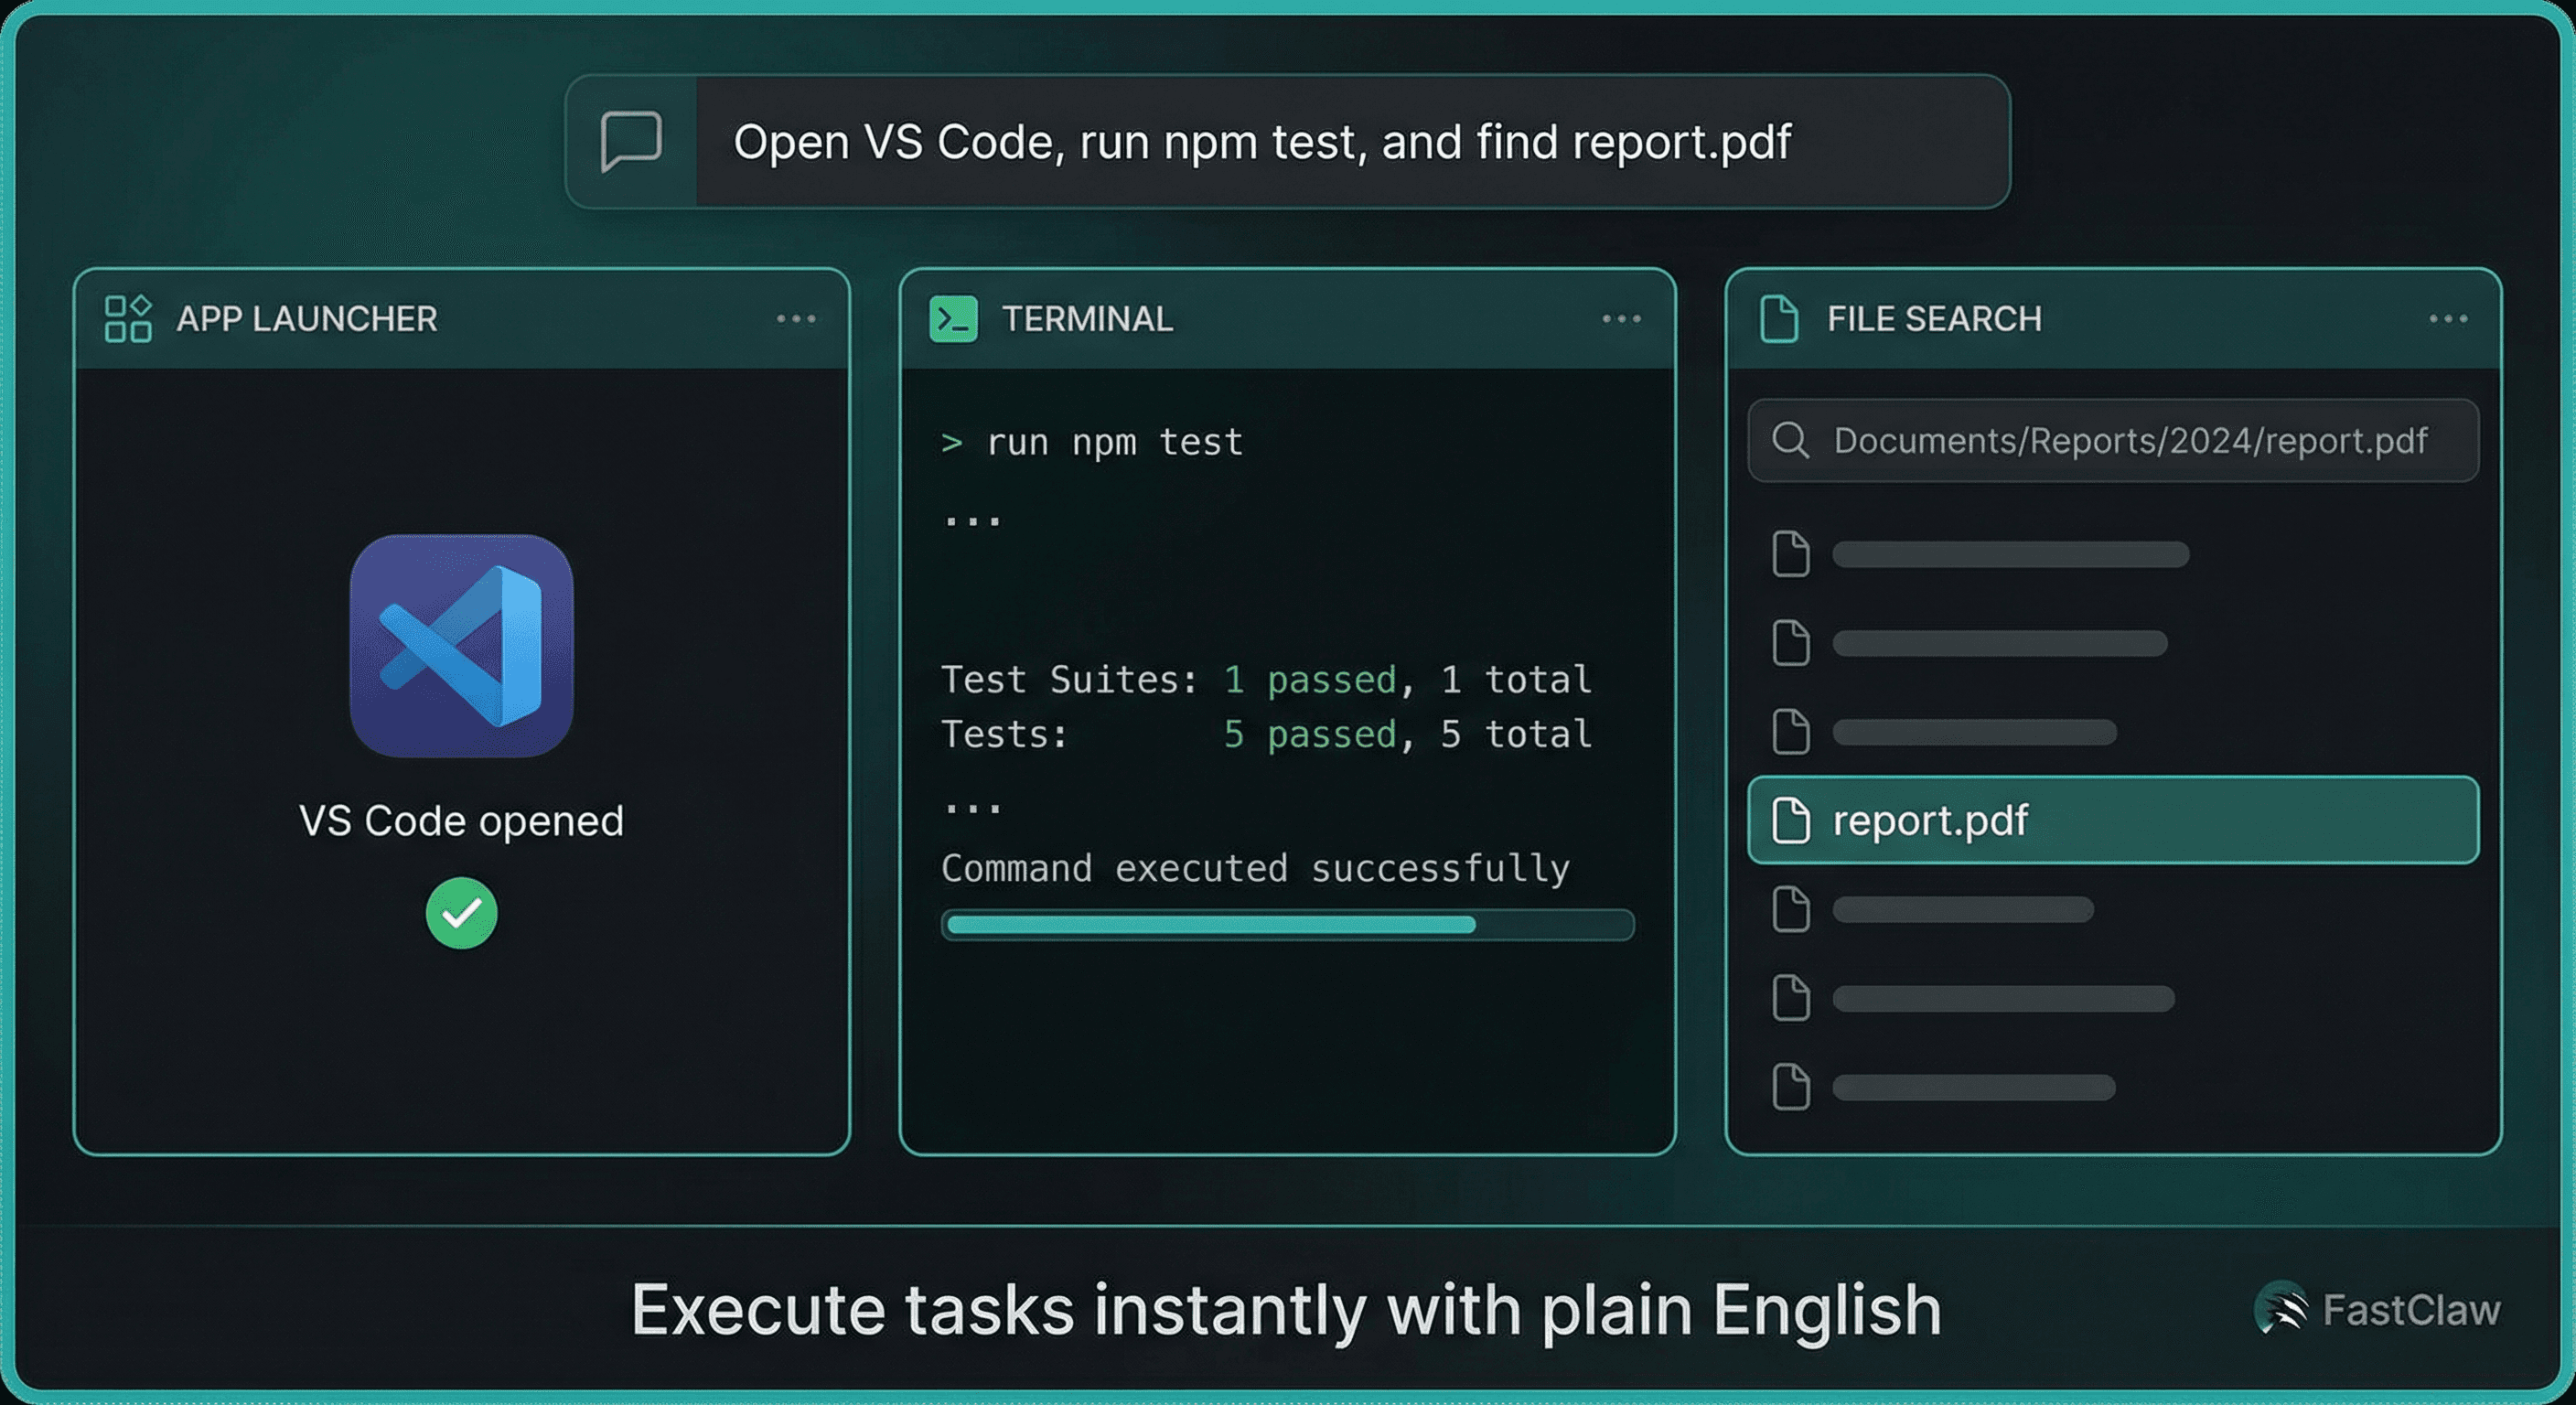Click the magnifier icon in the search bar
The height and width of the screenshot is (1405, 2576).
coord(1792,440)
